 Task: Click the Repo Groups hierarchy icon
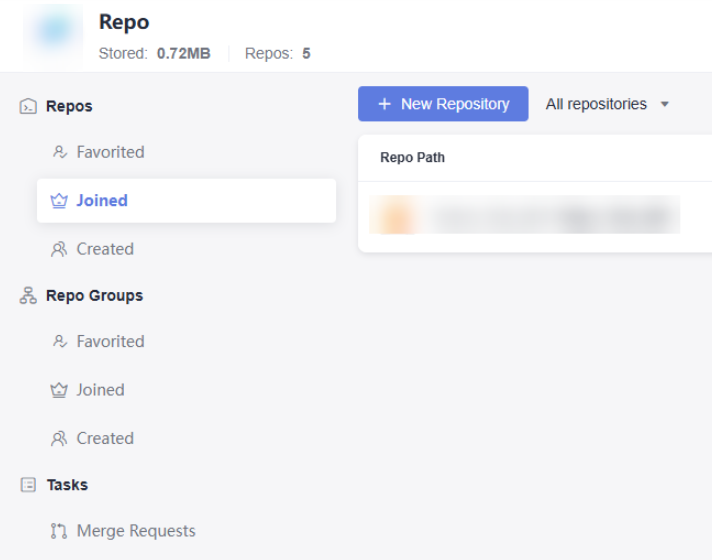[x=28, y=296]
